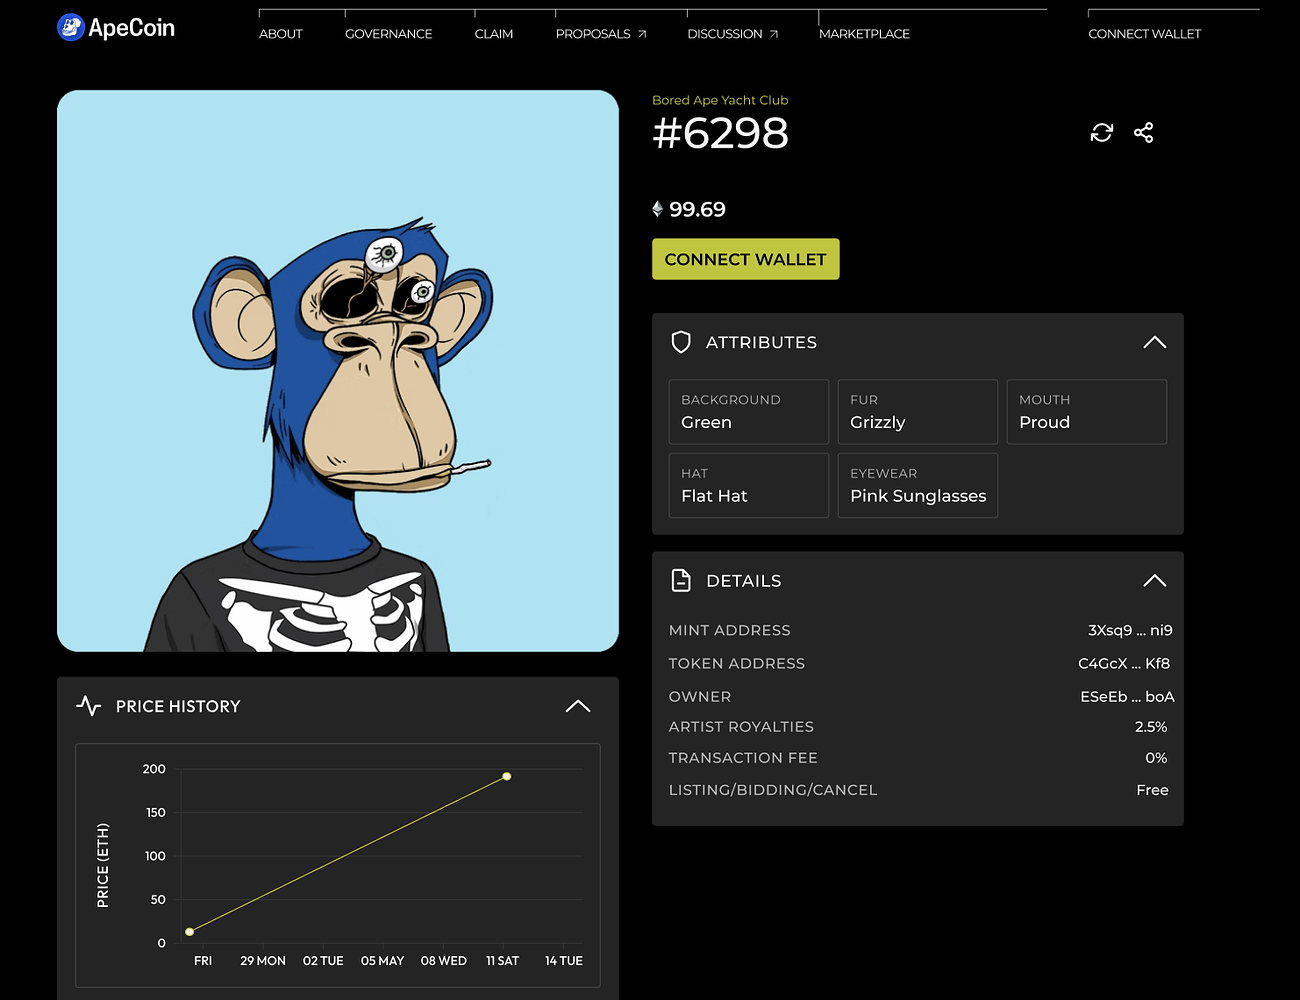
Task: Click the external arrow next to Proposals
Action: point(642,34)
